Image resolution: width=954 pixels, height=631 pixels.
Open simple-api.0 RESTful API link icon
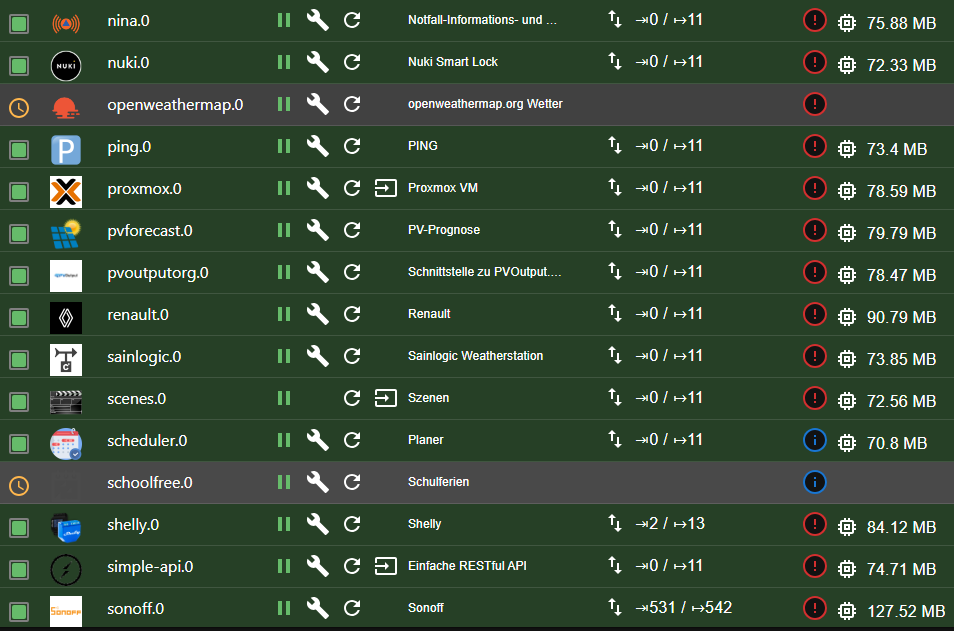coord(386,566)
